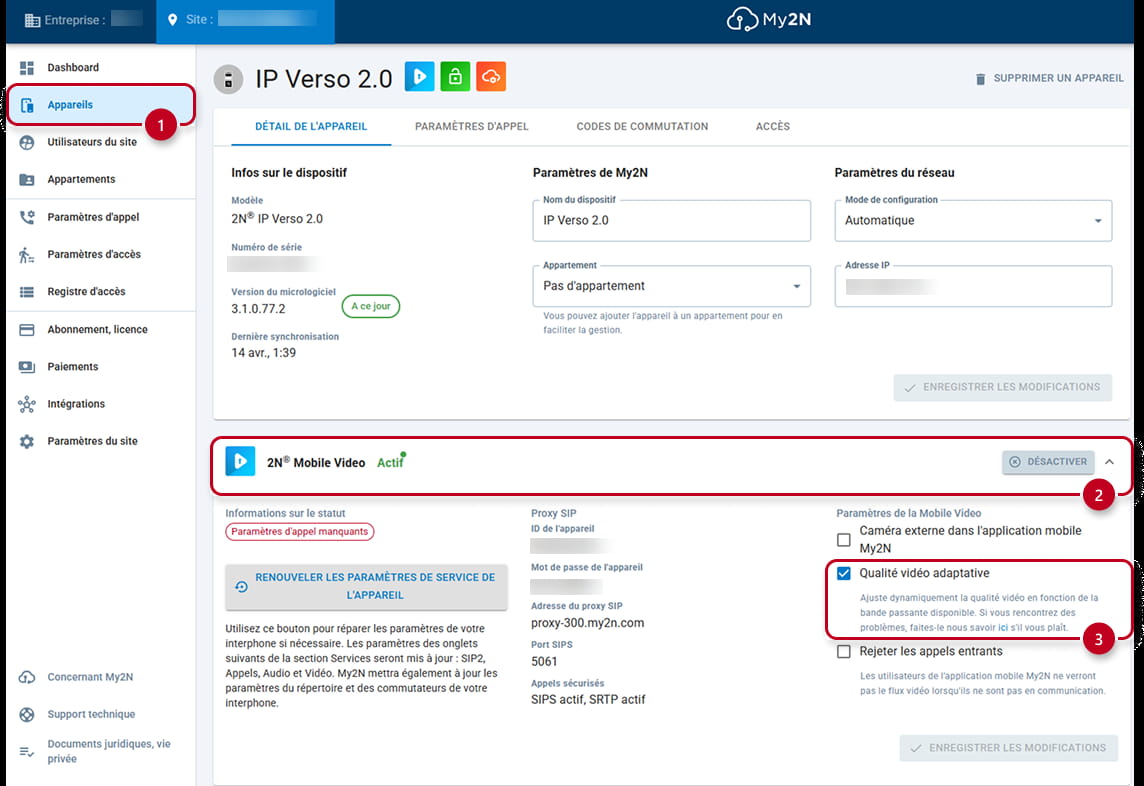This screenshot has width=1144, height=786.
Task: Click the Paramètres d'accès walking person icon
Action: click(27, 255)
